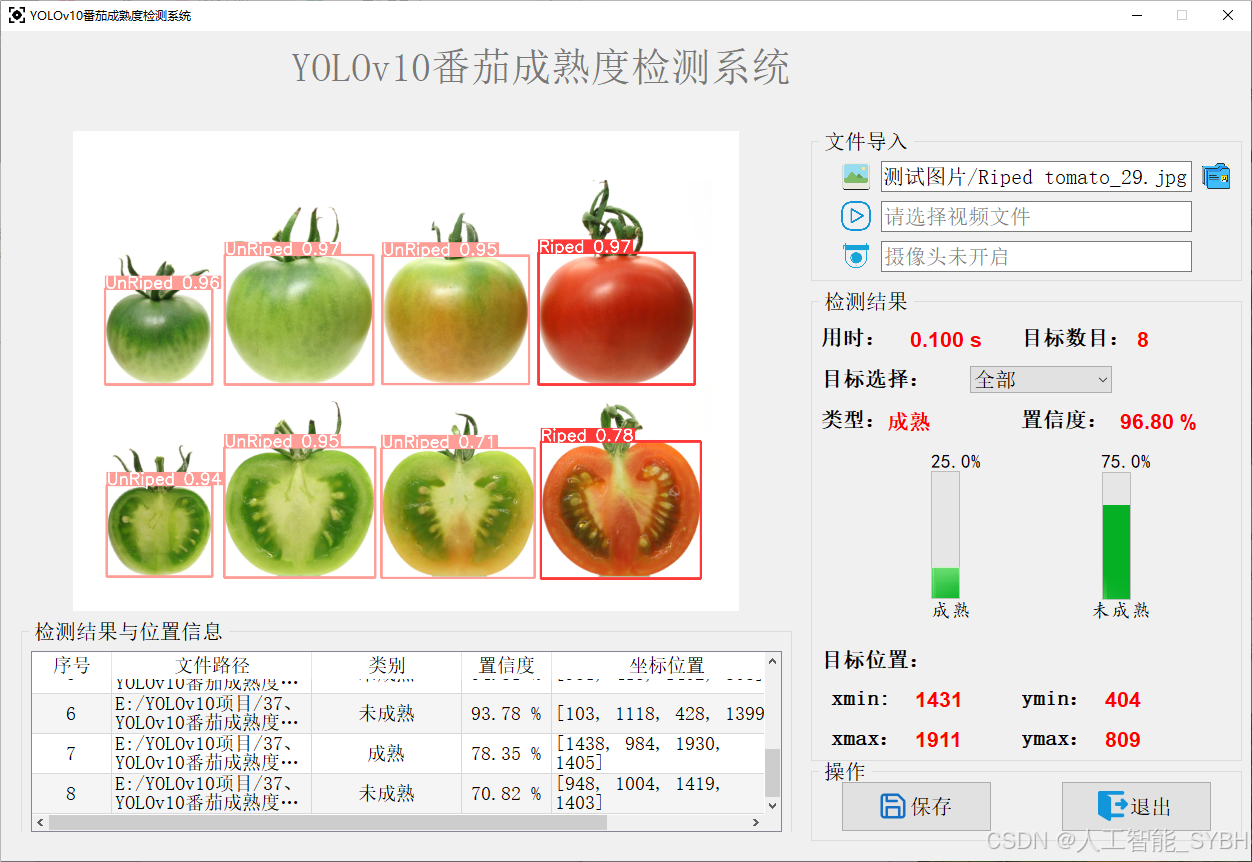Click the 置信度 column header
This screenshot has width=1252, height=862.
pyautogui.click(x=507, y=665)
